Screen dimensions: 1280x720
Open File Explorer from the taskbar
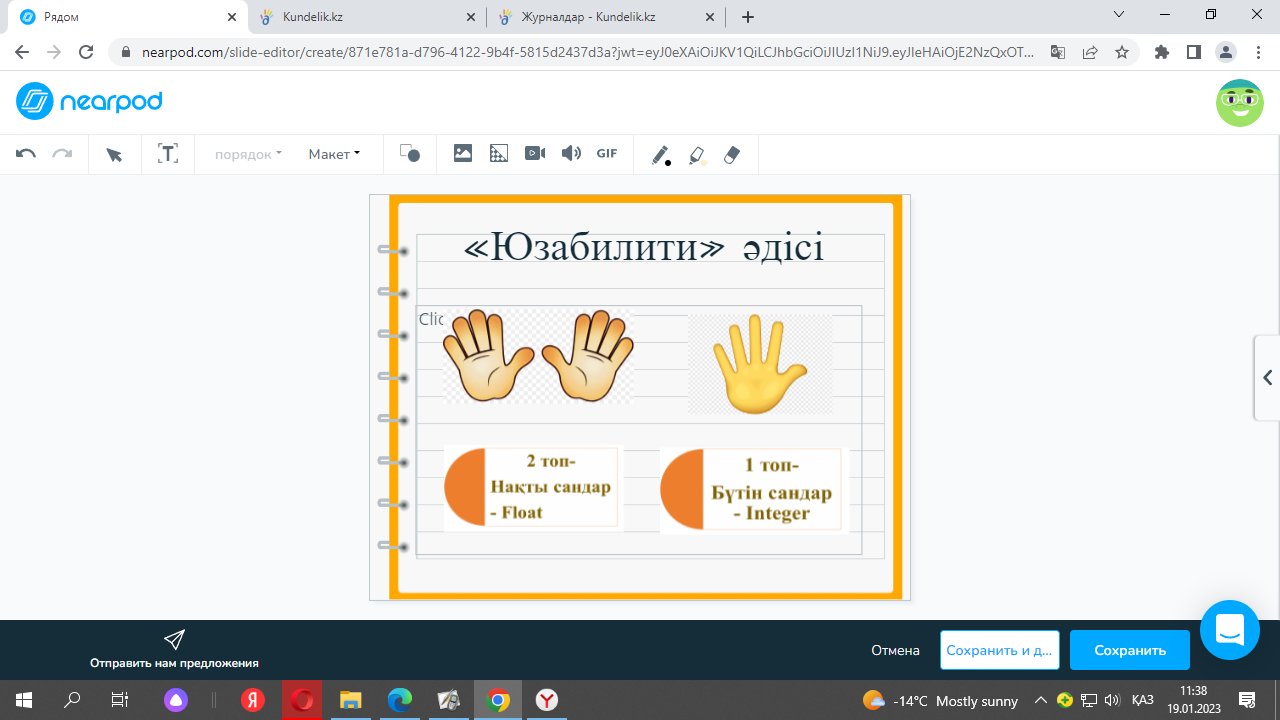350,700
